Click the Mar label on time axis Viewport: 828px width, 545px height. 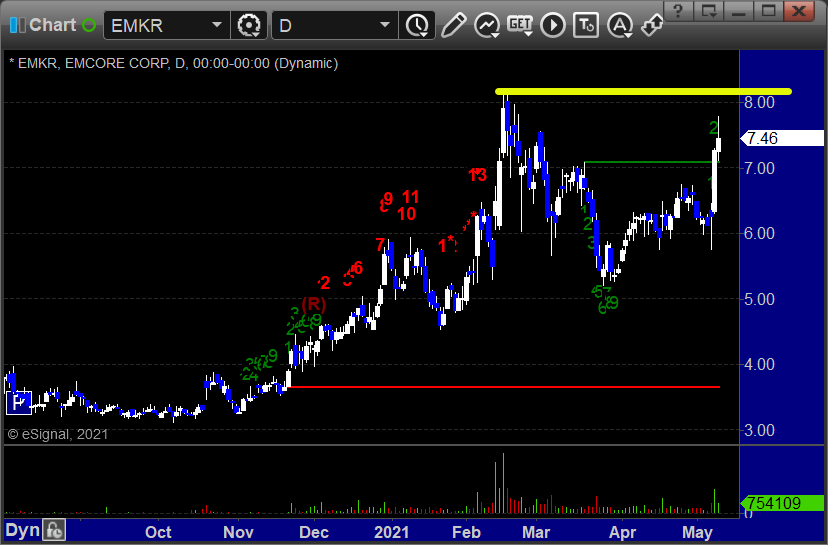pos(537,532)
